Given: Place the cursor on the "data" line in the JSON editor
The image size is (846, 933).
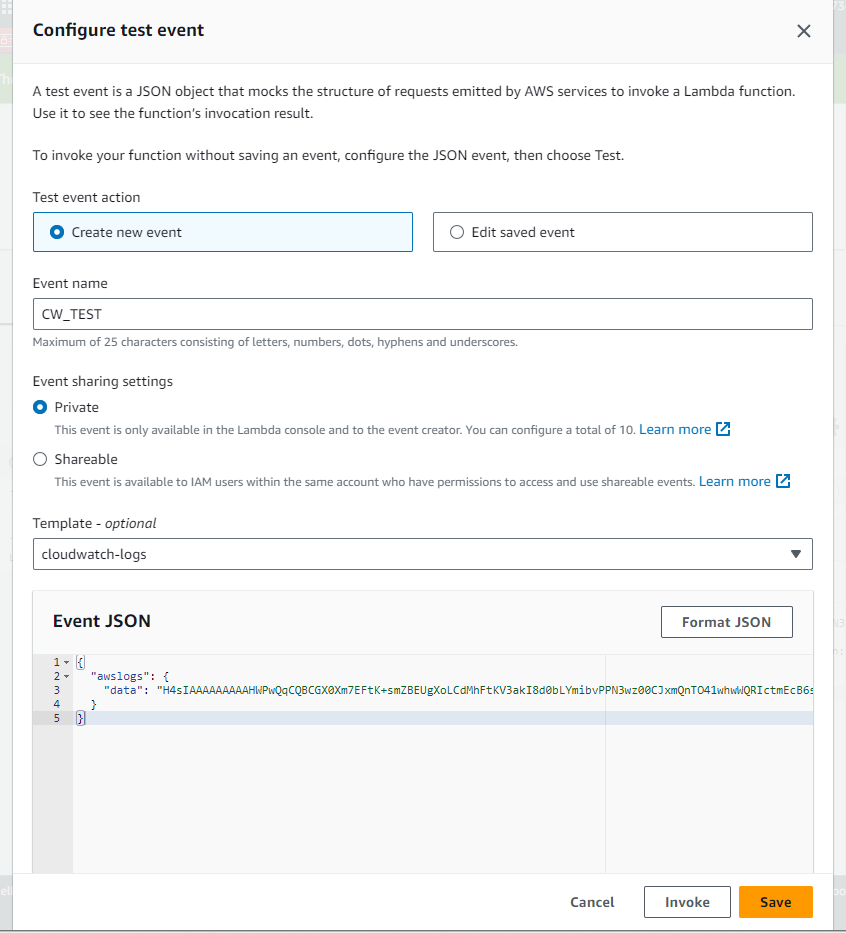Looking at the screenshot, I should coord(400,690).
